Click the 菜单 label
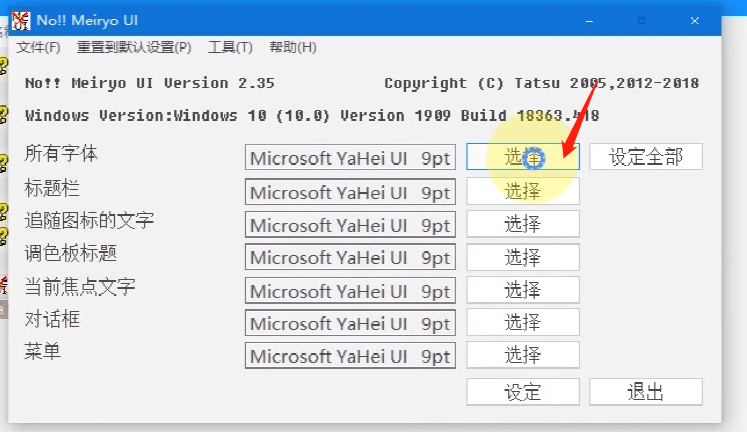This screenshot has height=432, width=747. 42,352
